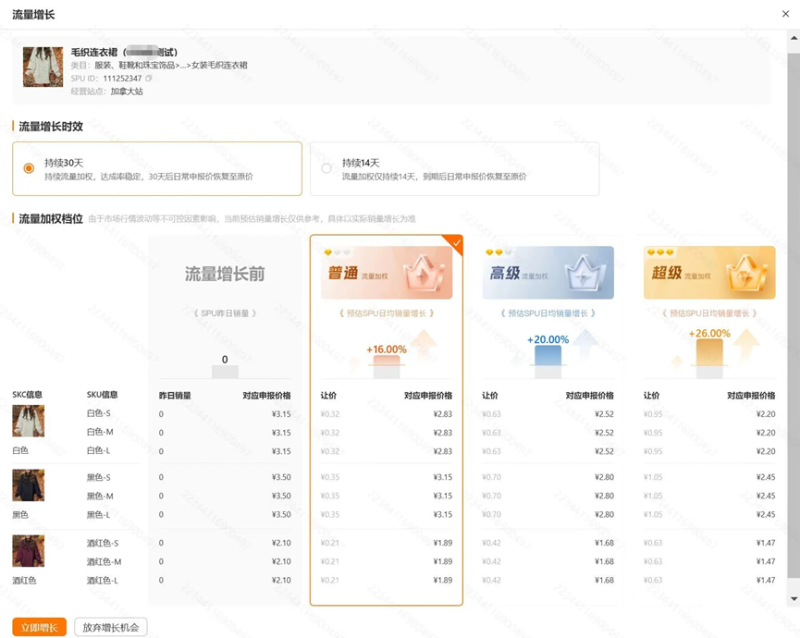
Task: Click the 酒红色 SKC thumbnail image
Action: point(28,551)
